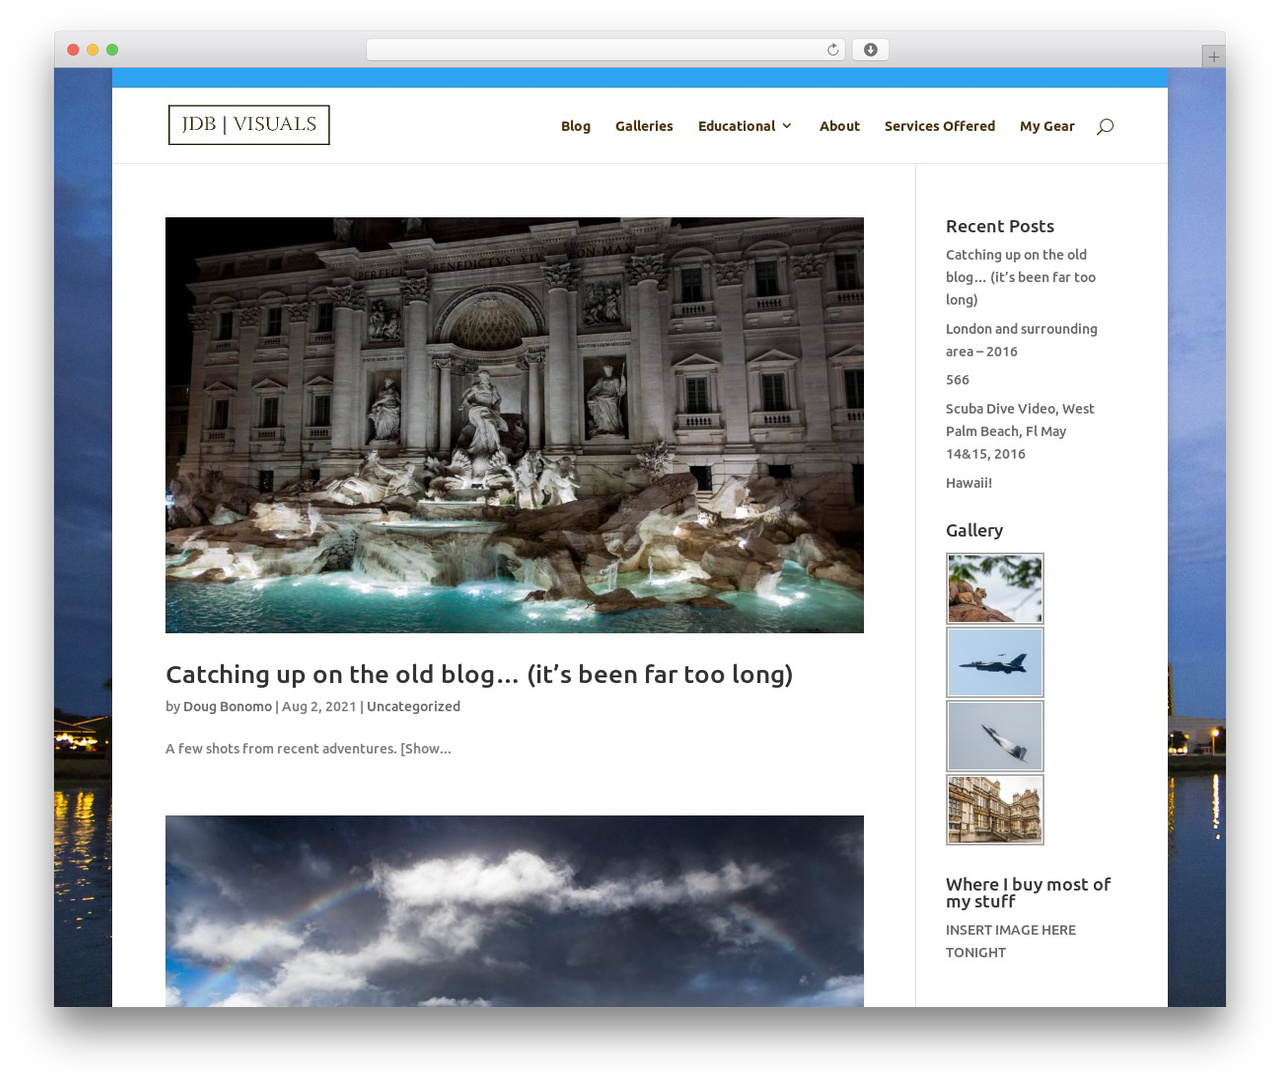Screen dimensions: 1280x1084
Task: Click the JDB | VISUALS logo
Action: pos(249,125)
